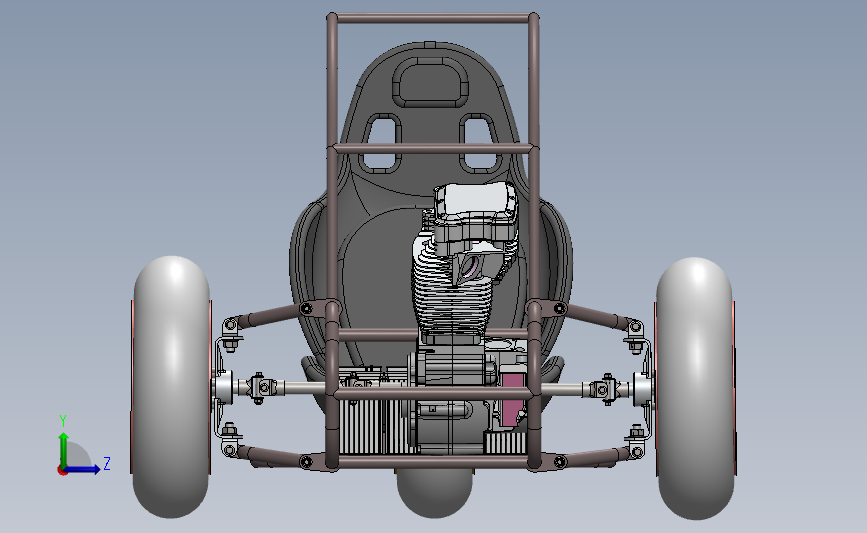Pick the right universal joint
The width and height of the screenshot is (867, 533).
point(605,389)
